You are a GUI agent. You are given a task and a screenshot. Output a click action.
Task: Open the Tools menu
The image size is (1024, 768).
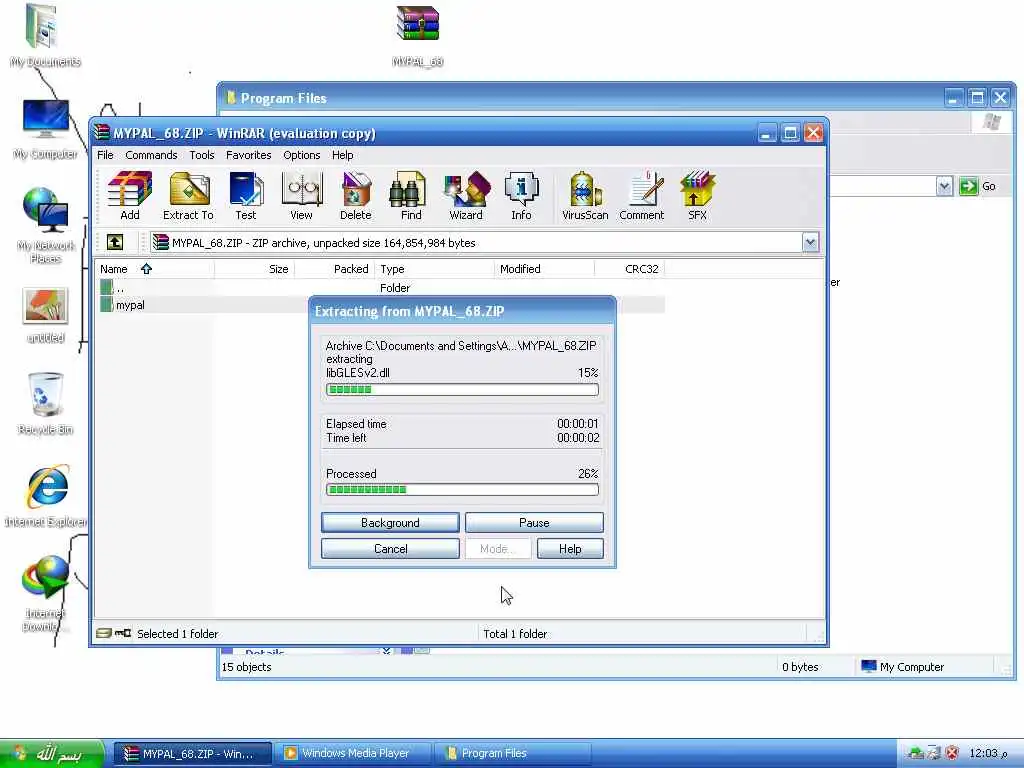tap(202, 155)
